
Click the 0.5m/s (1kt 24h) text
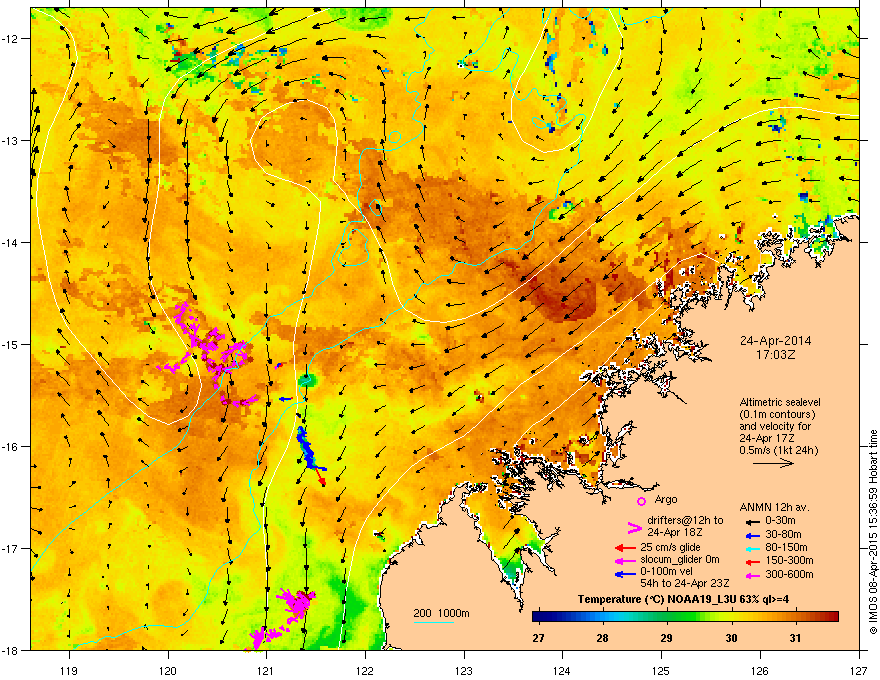coord(778,450)
